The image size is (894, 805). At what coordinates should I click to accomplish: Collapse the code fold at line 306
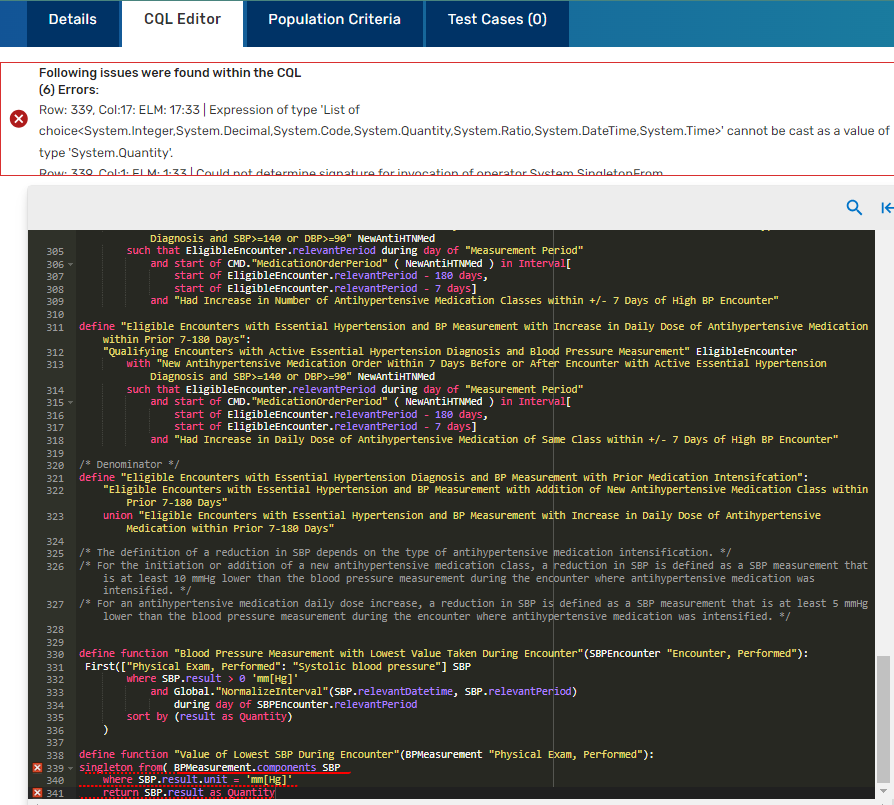click(x=70, y=264)
